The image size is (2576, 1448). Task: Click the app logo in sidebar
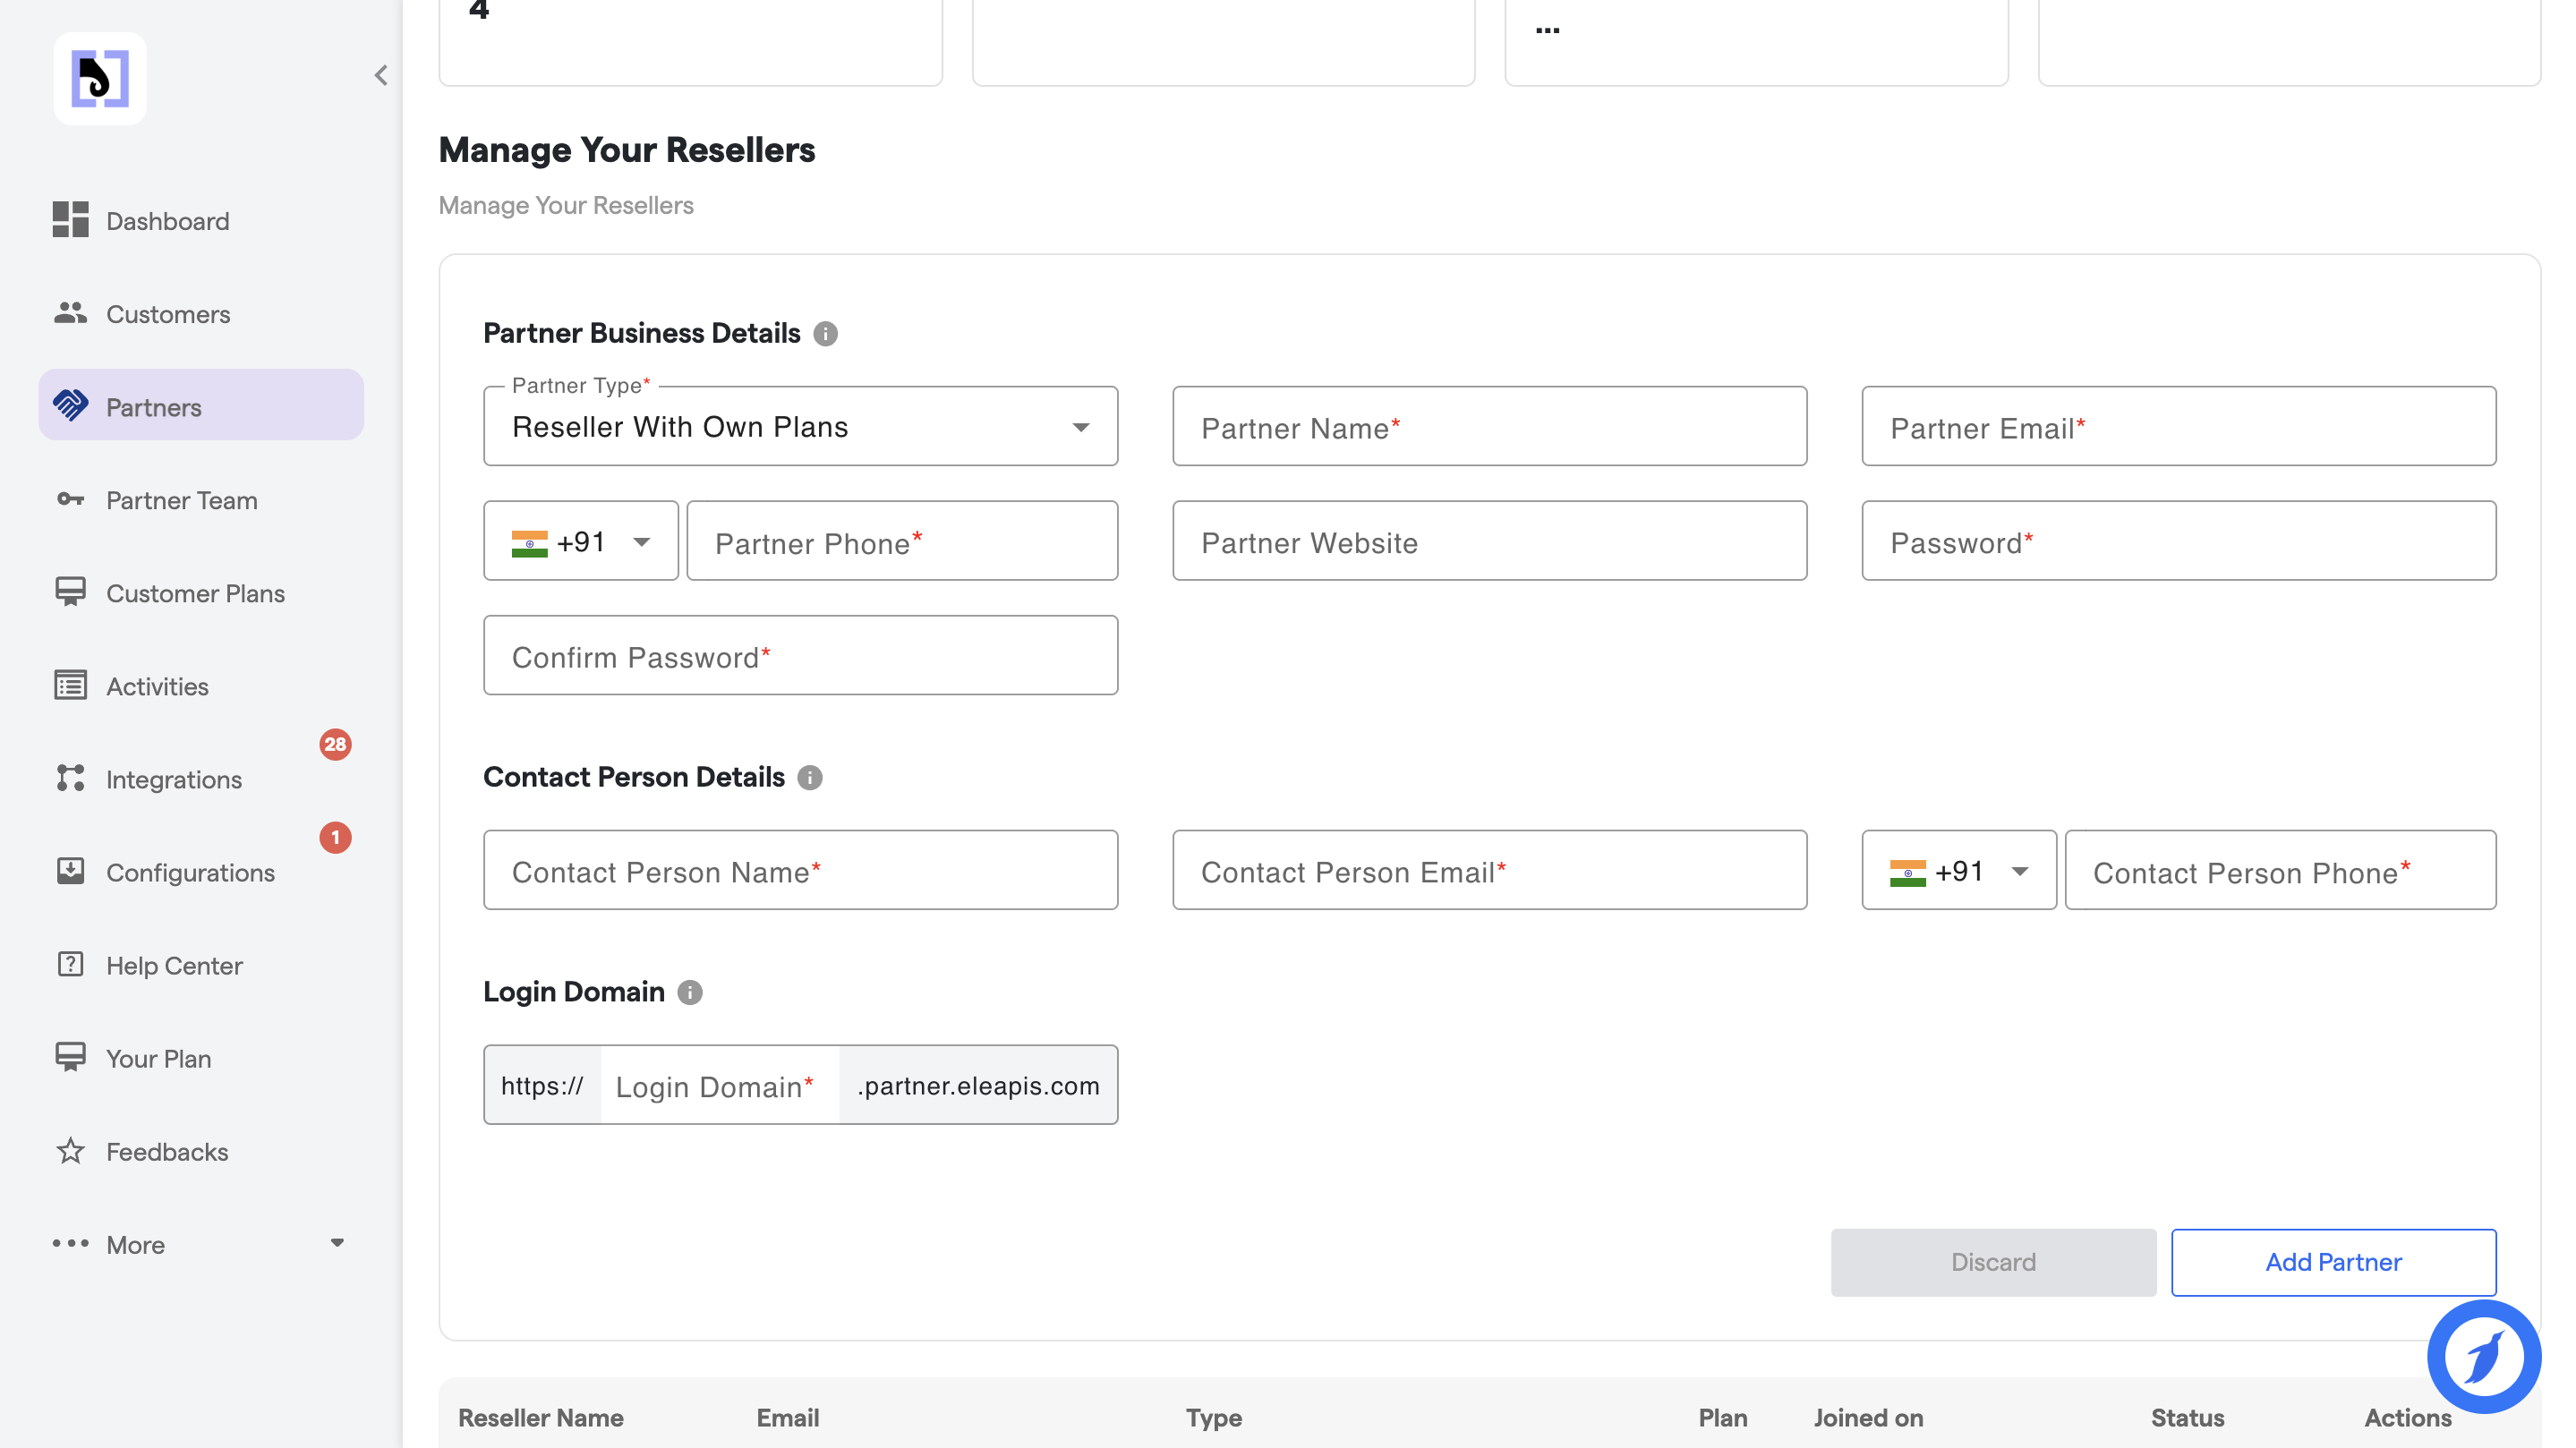click(100, 78)
